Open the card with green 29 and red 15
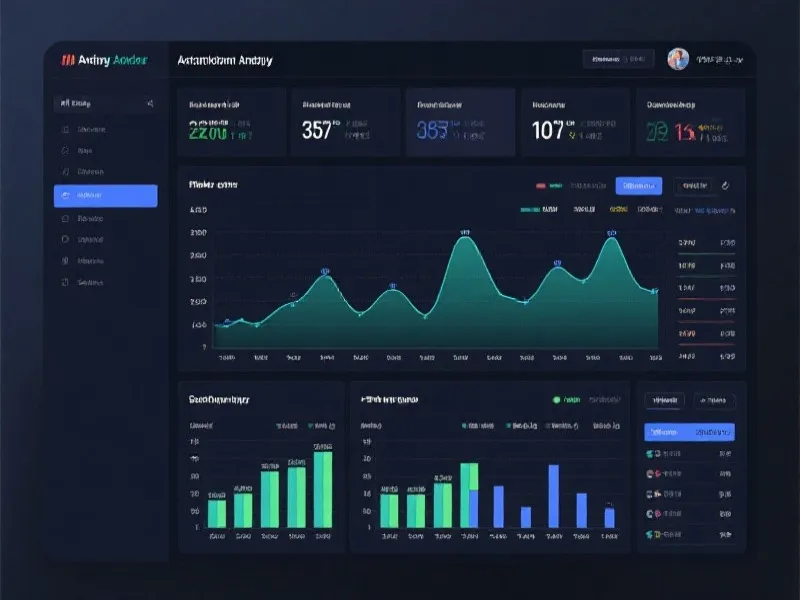 coord(690,122)
